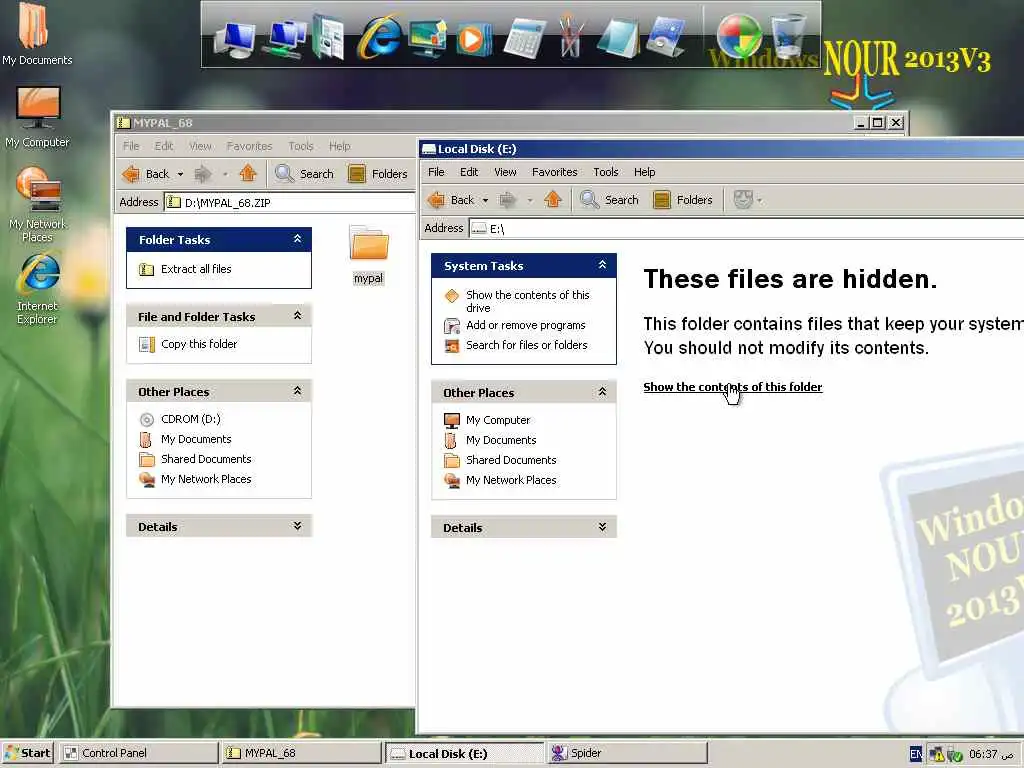This screenshot has width=1024, height=768.
Task: Open Windows Media Player dock icon
Action: pos(473,39)
